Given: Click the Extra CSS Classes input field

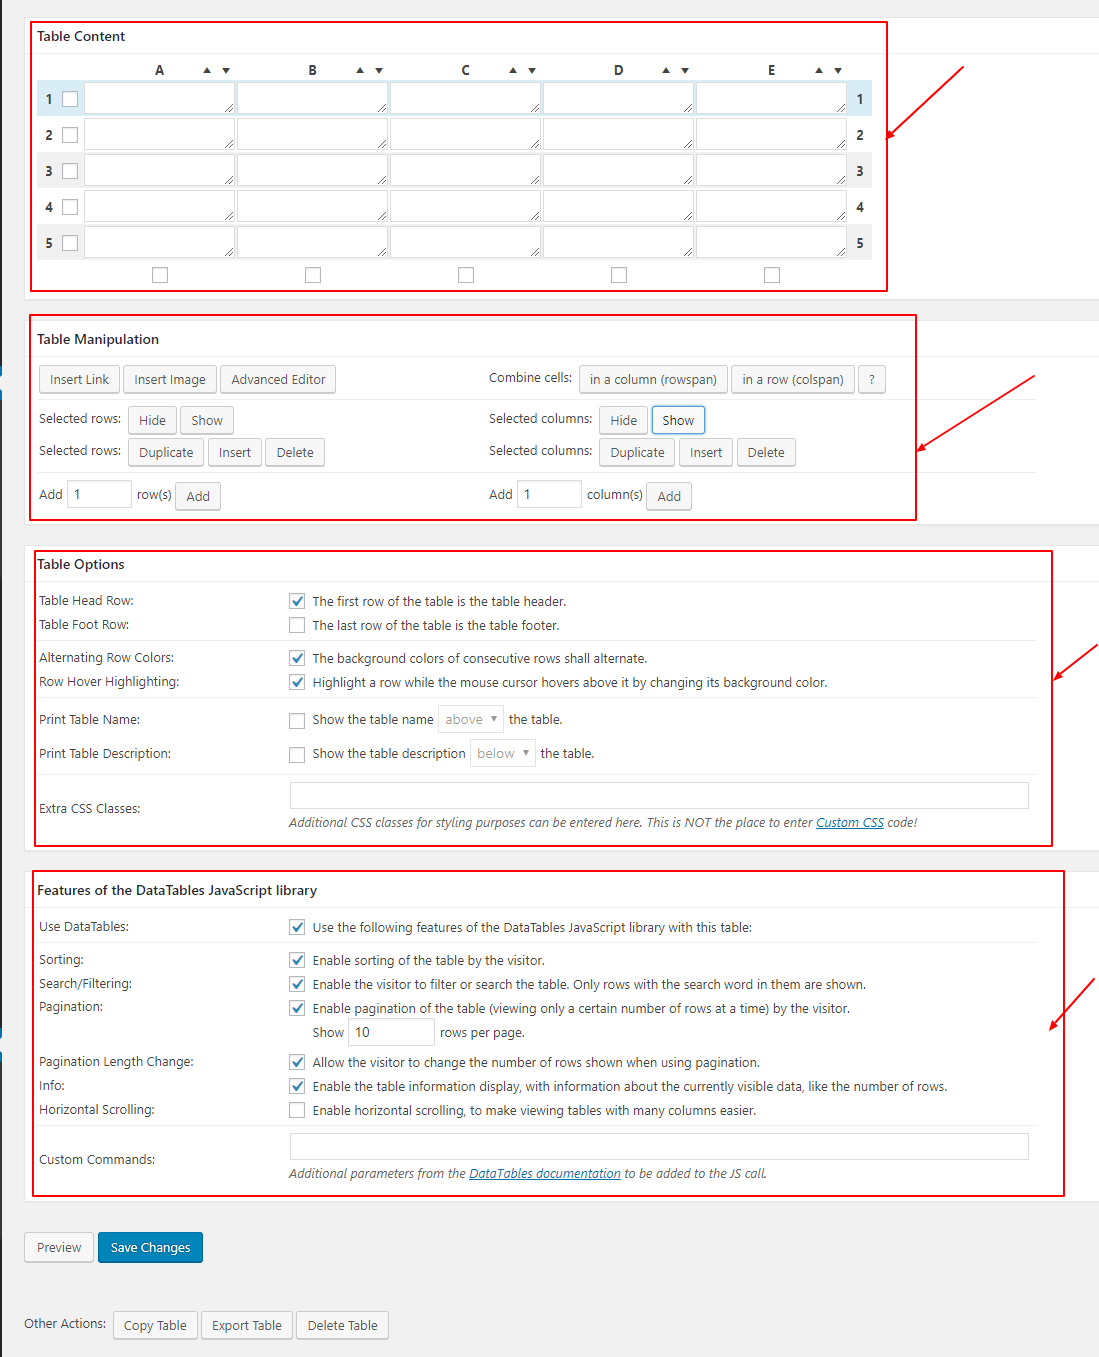Looking at the screenshot, I should [658, 795].
